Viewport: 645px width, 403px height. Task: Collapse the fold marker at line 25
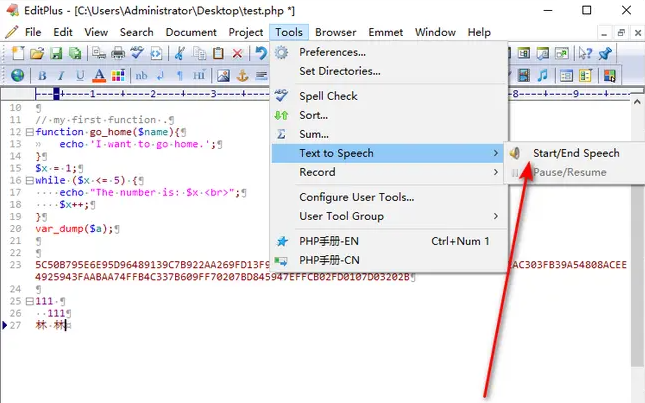pyautogui.click(x=30, y=301)
